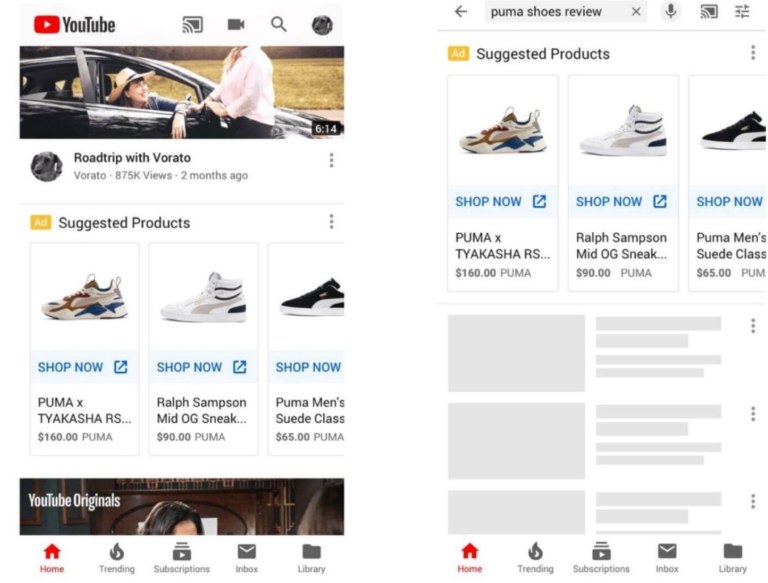
Task: Click the YouTube logo on home screen
Action: (x=74, y=24)
